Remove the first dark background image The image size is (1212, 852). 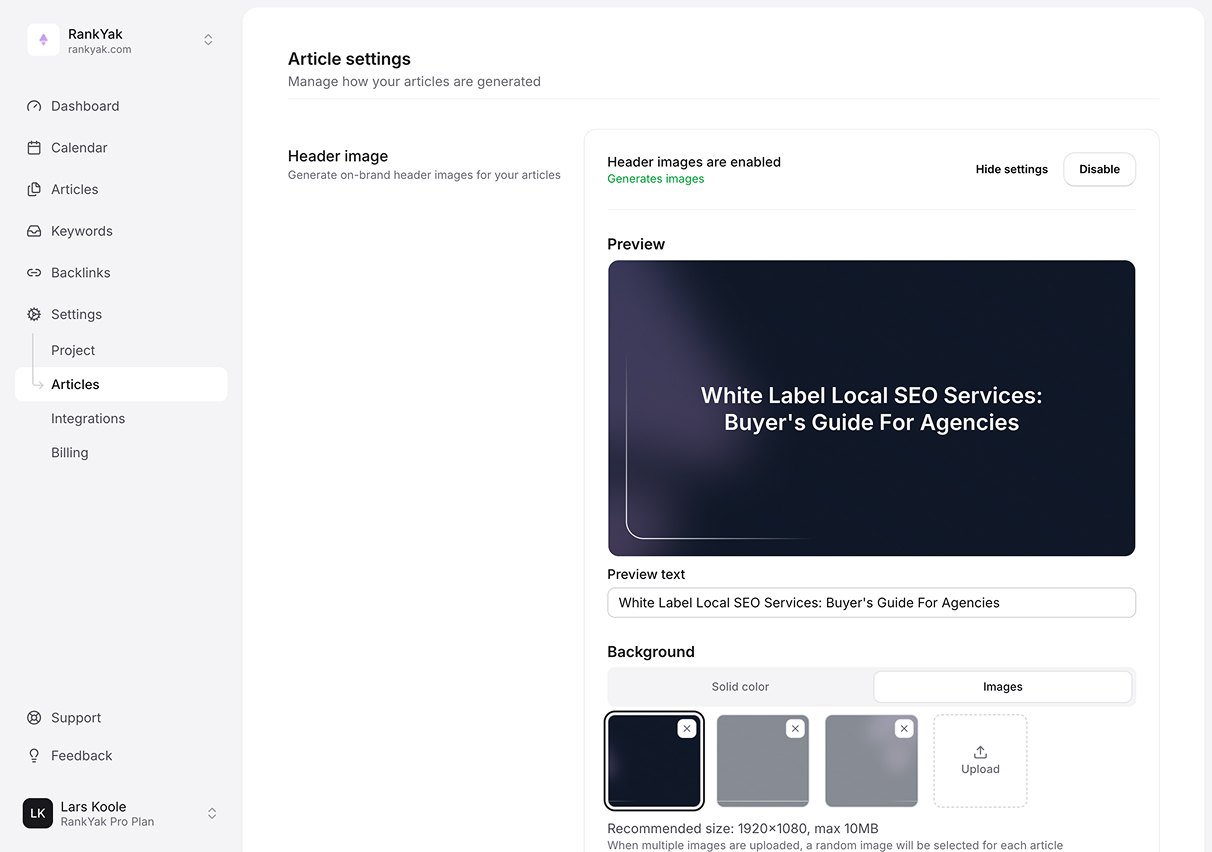tap(686, 729)
